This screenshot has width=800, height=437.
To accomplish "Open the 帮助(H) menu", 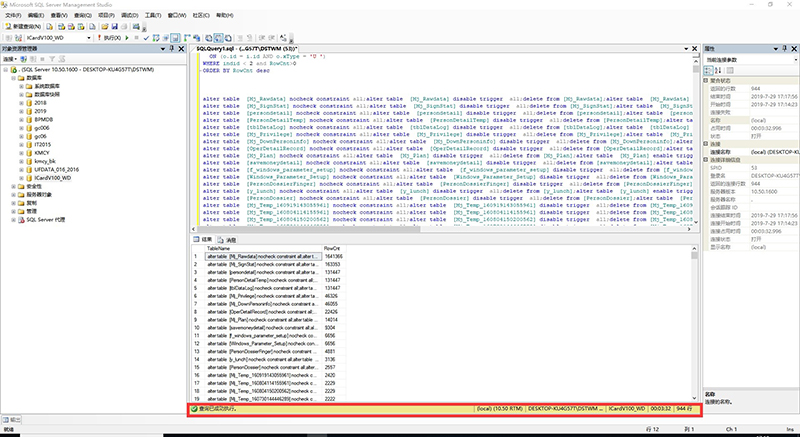I will click(224, 15).
